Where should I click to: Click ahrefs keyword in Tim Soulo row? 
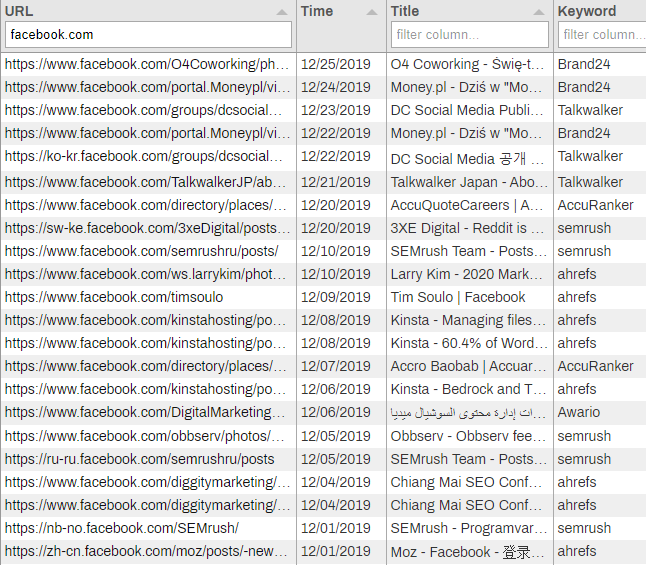pos(577,297)
